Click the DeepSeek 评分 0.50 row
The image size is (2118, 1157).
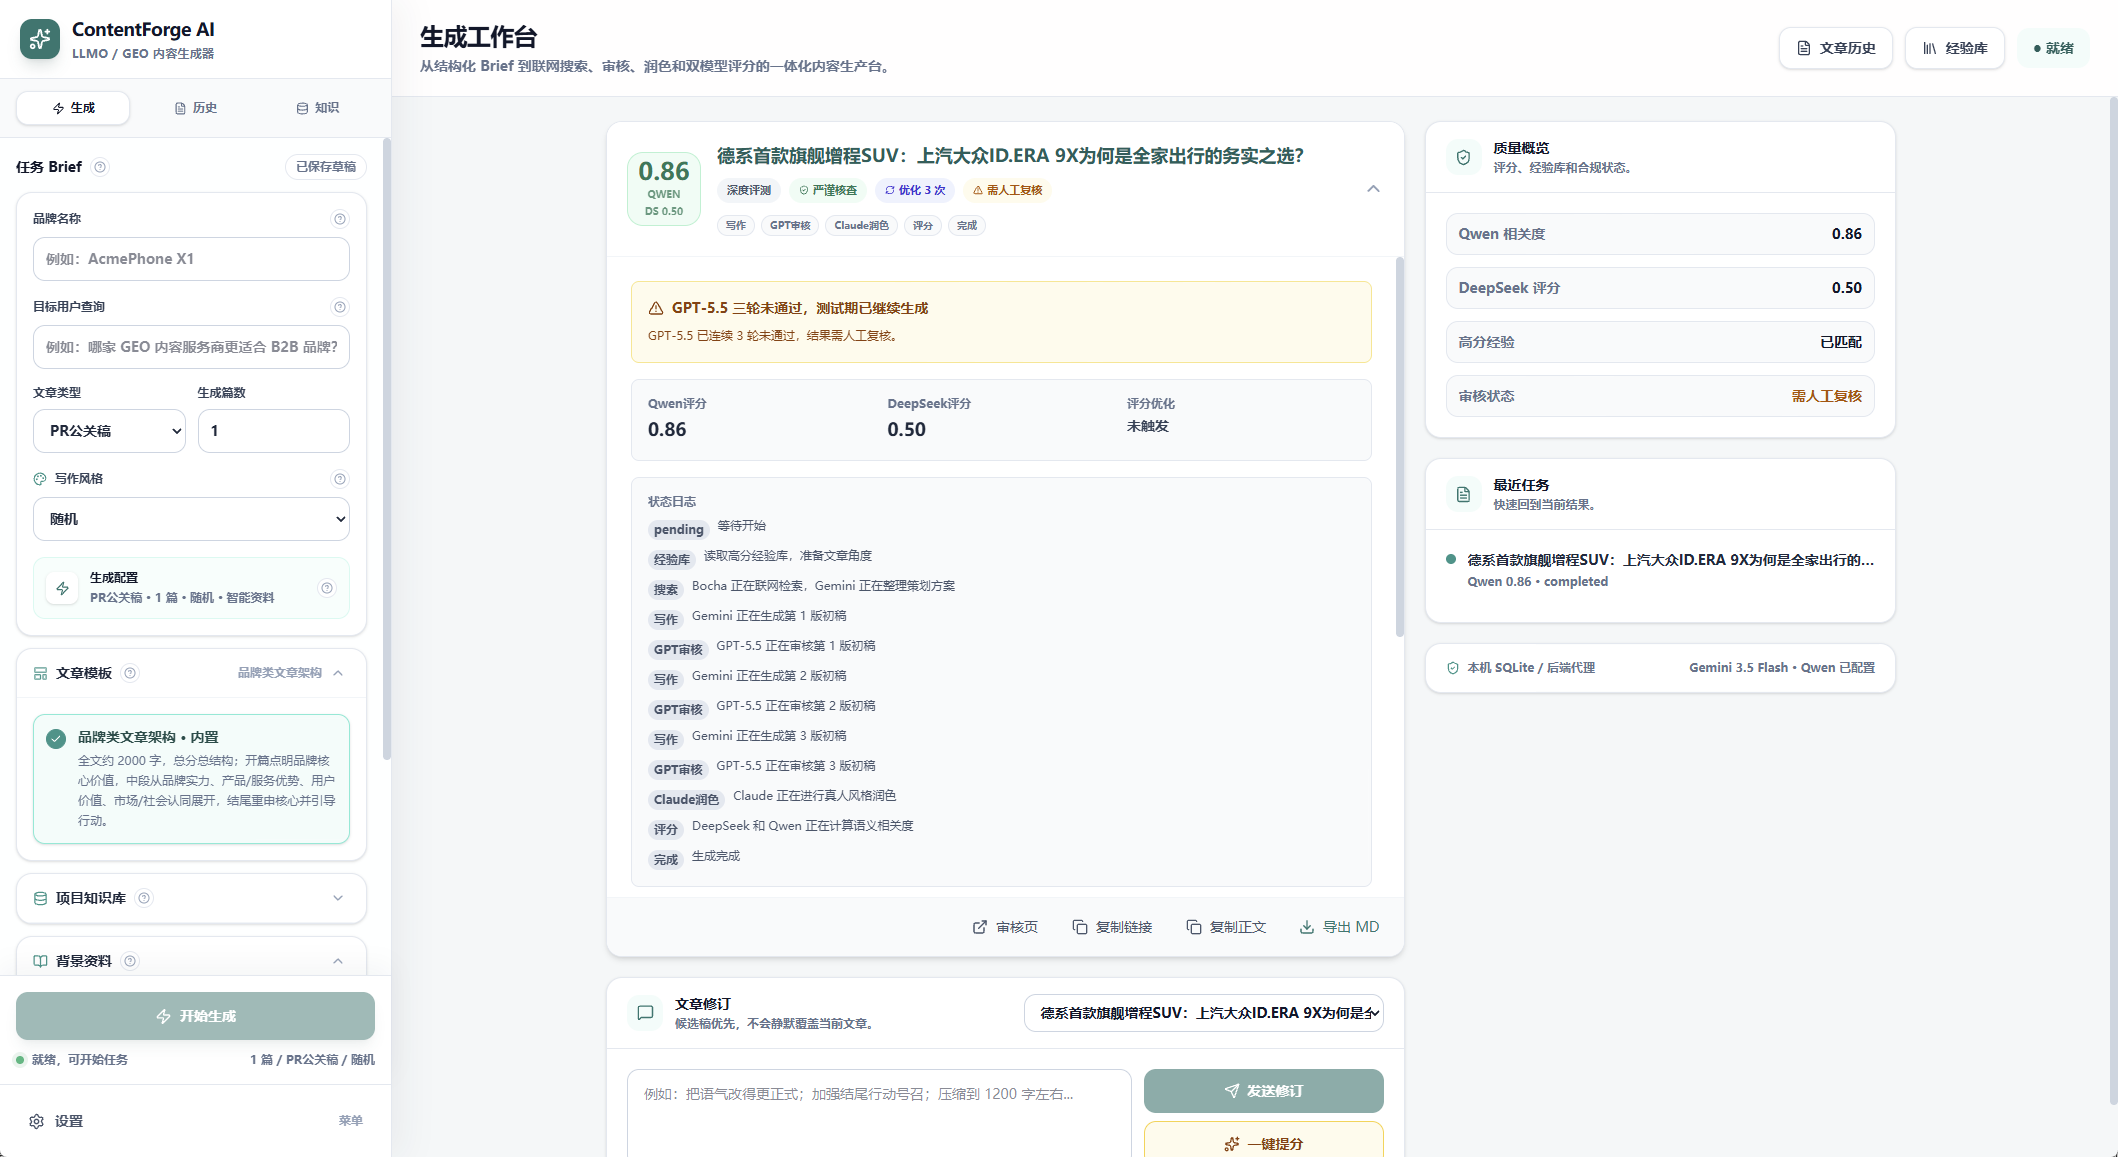(x=1660, y=288)
